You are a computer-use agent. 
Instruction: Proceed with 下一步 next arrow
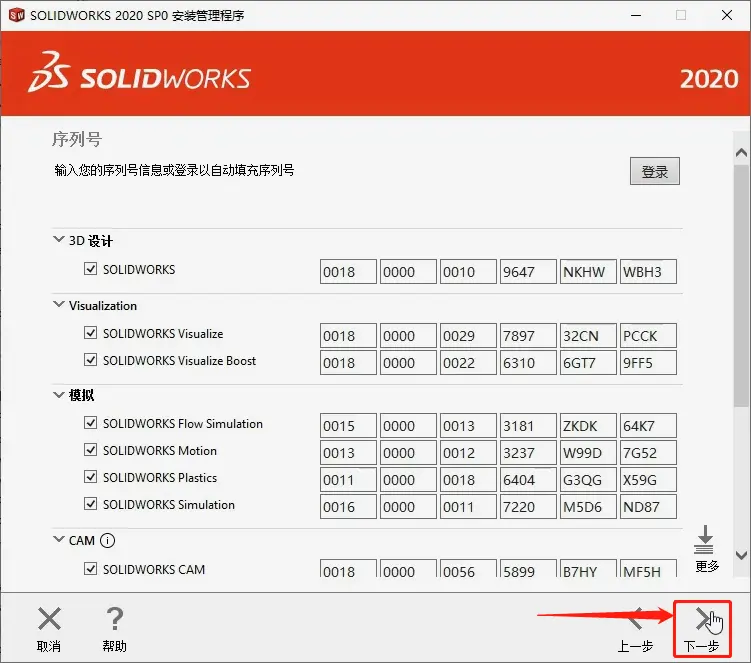703,618
